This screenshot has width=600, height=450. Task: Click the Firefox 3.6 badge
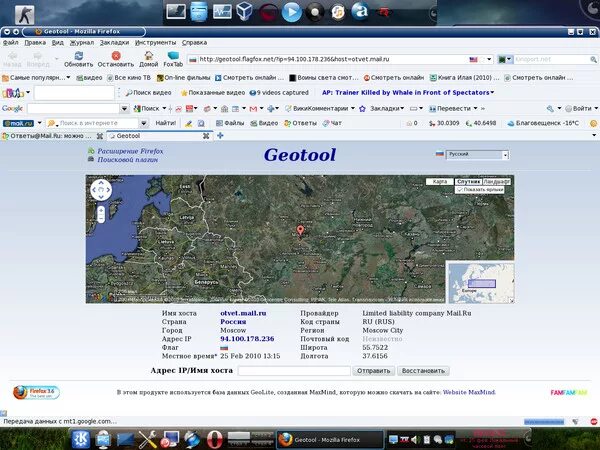pyautogui.click(x=36, y=393)
